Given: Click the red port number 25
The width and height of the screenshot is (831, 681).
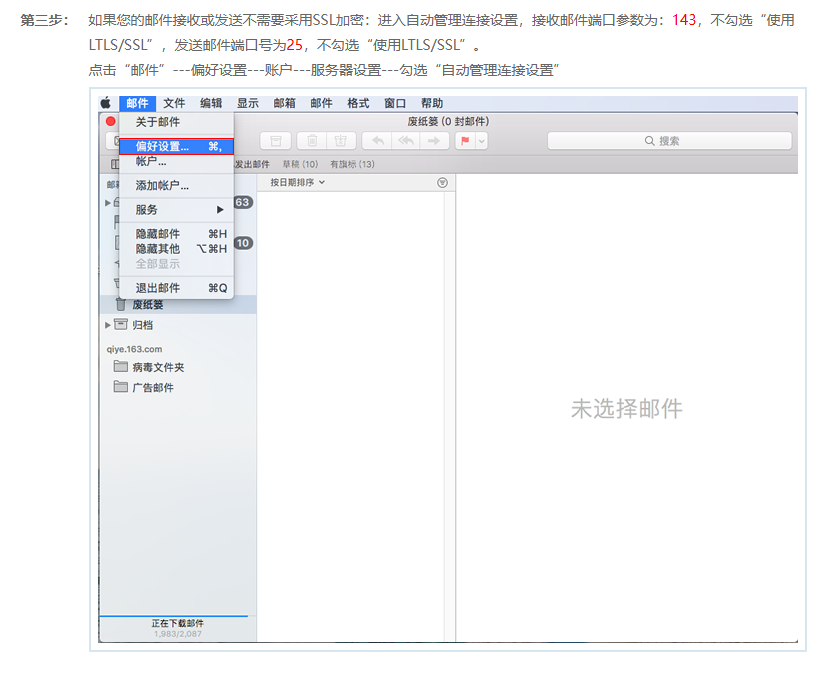Looking at the screenshot, I should [x=295, y=45].
